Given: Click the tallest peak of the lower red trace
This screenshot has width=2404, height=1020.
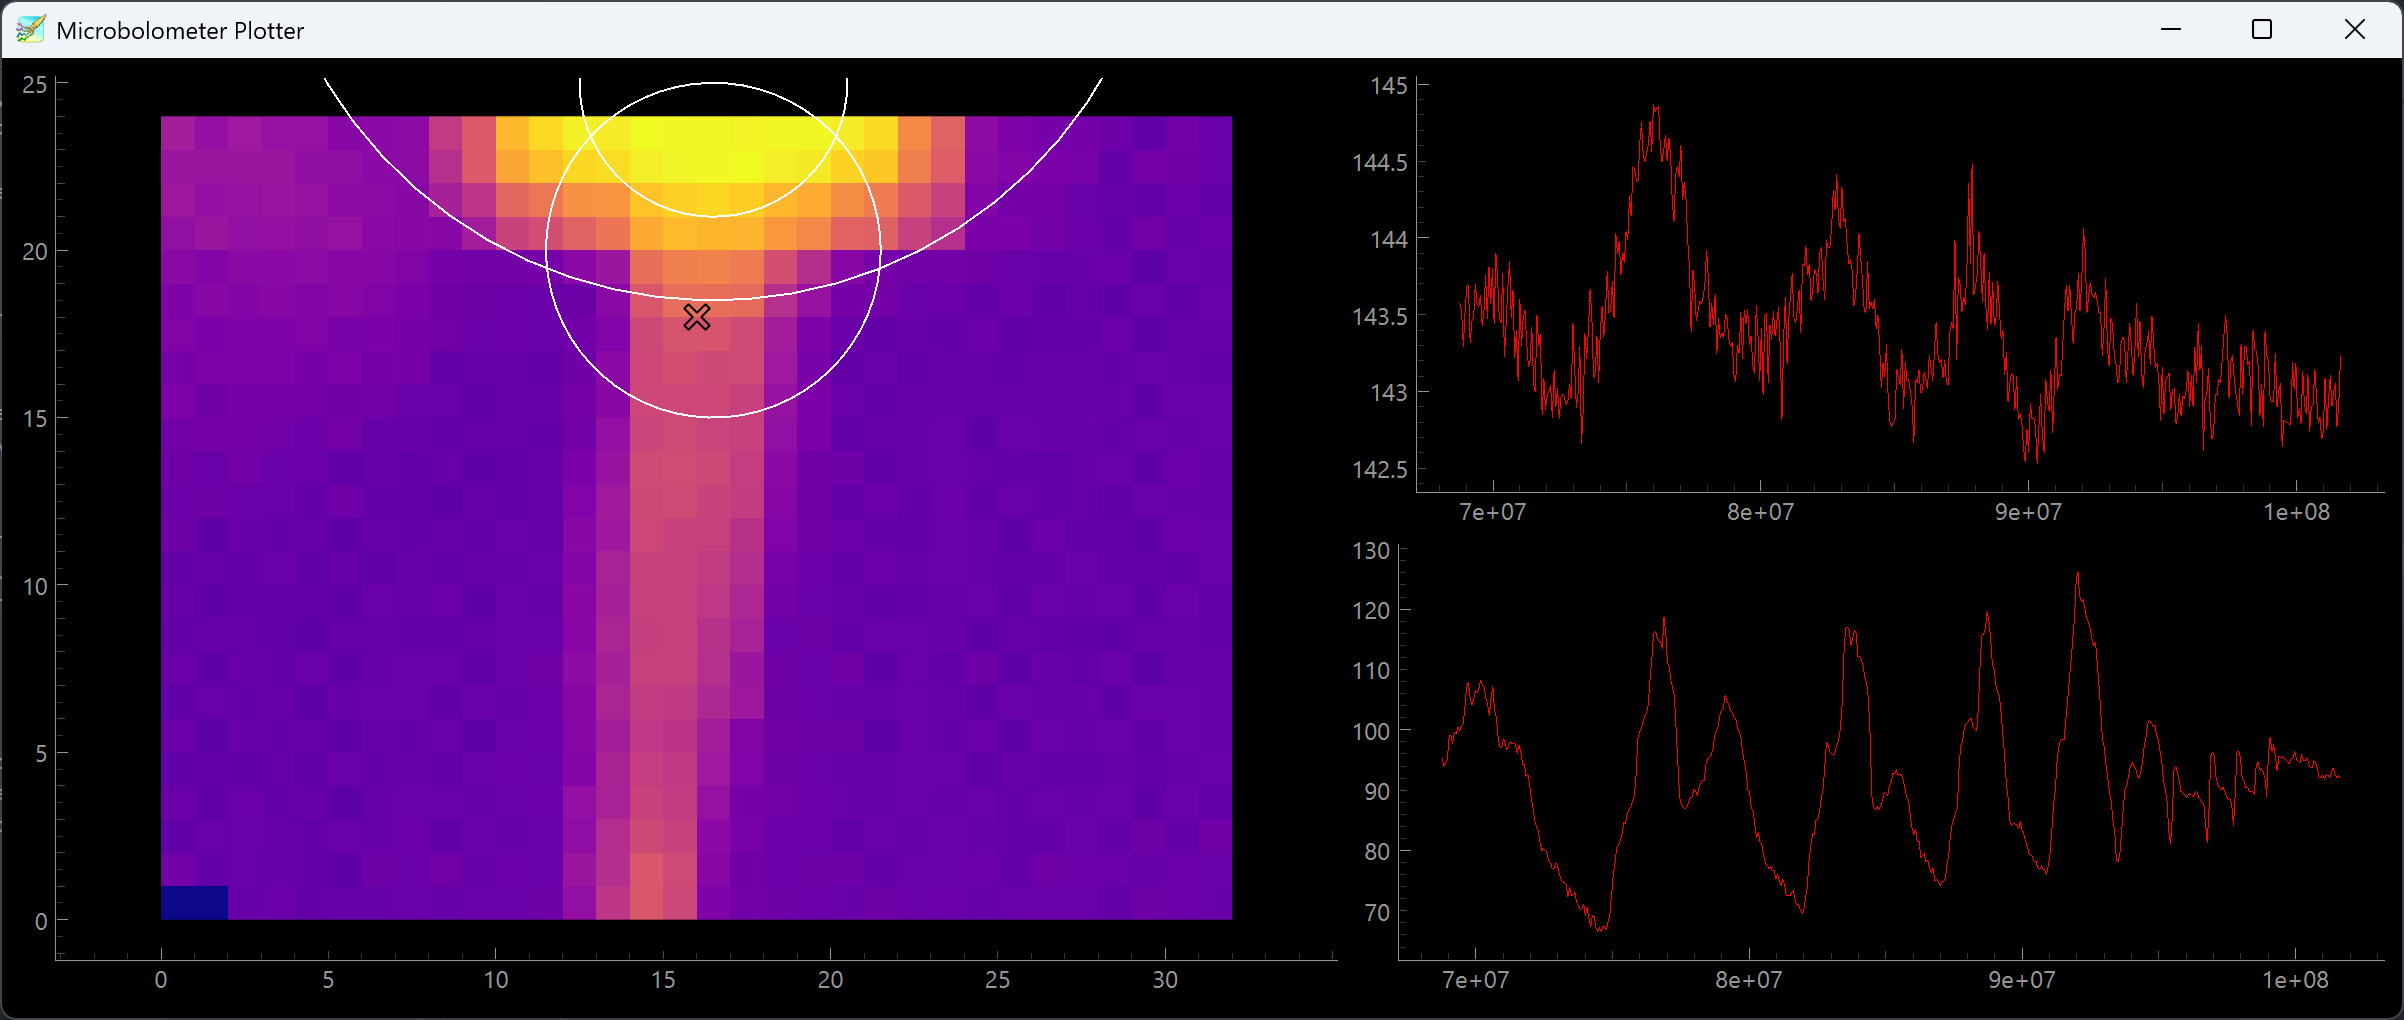Looking at the screenshot, I should [x=2077, y=574].
